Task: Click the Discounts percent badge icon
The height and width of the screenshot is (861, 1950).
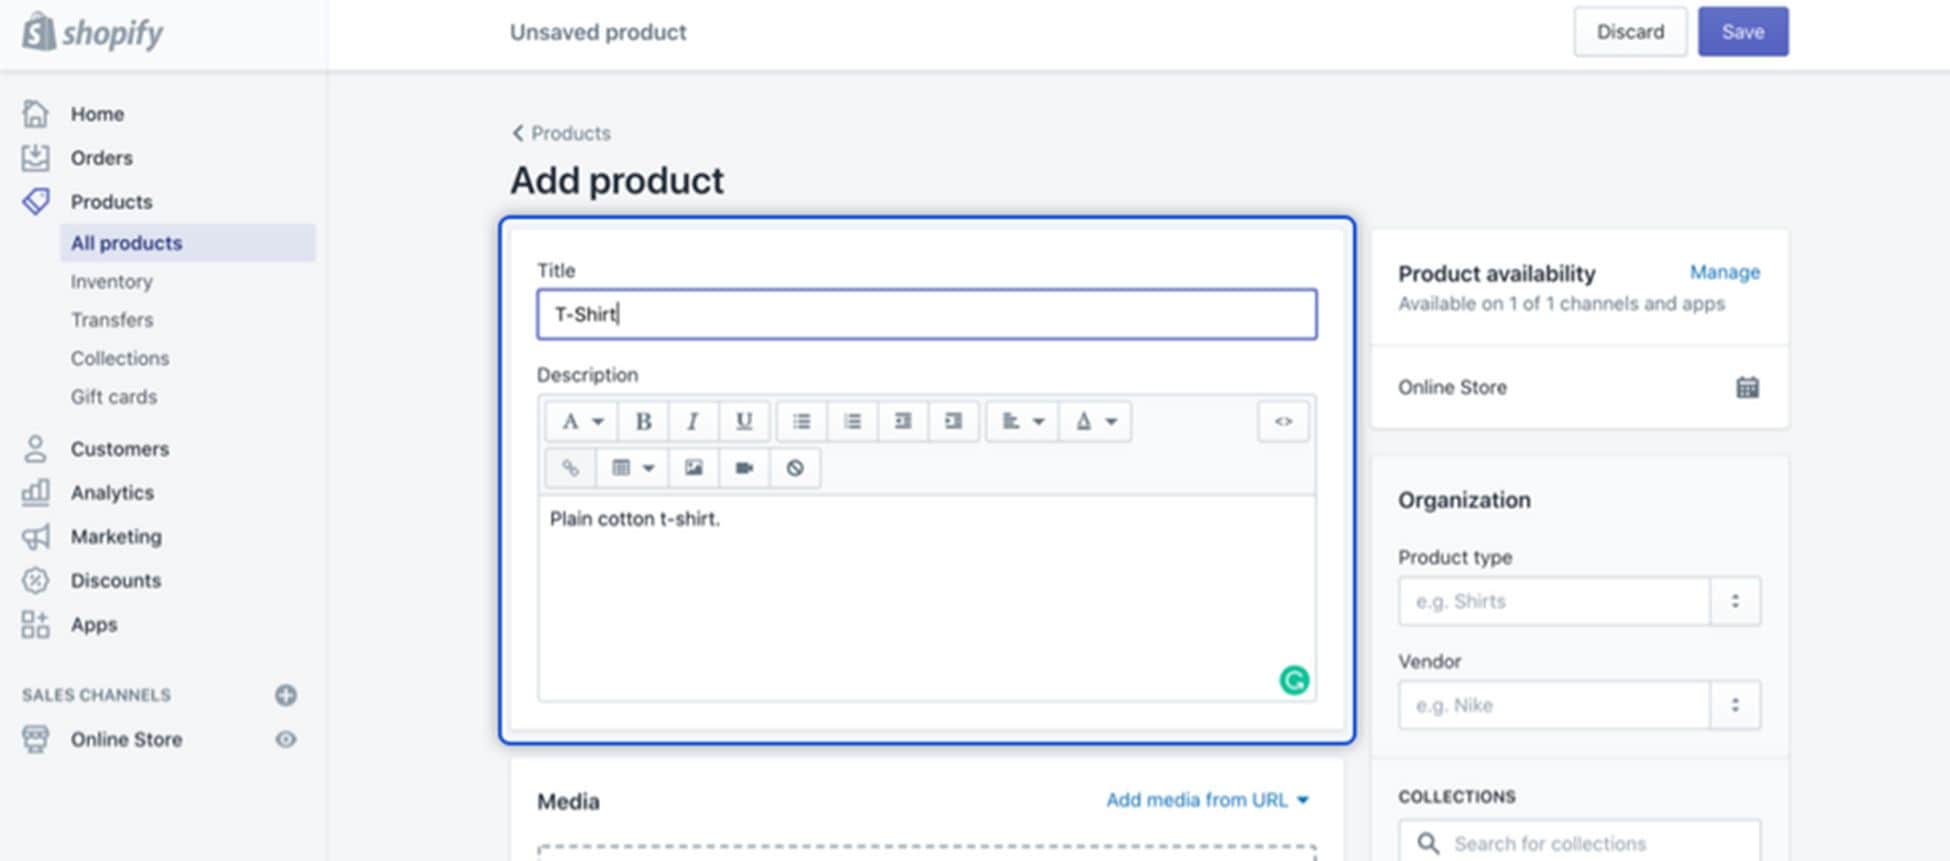Action: click(x=35, y=581)
